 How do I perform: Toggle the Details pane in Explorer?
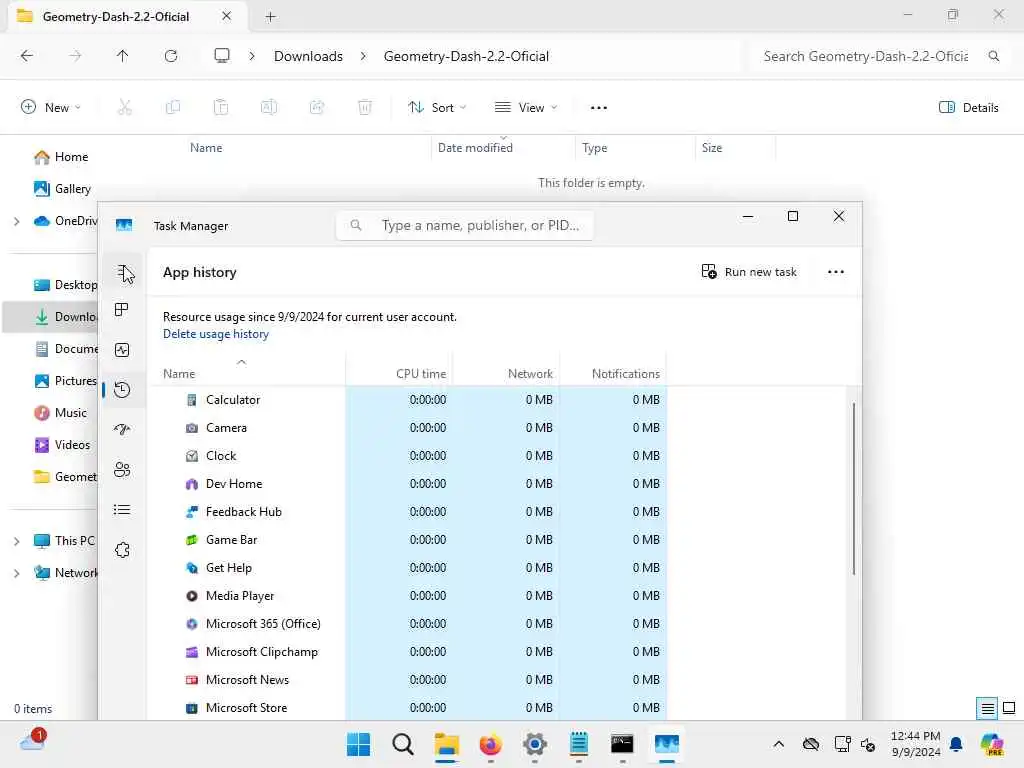tap(968, 108)
